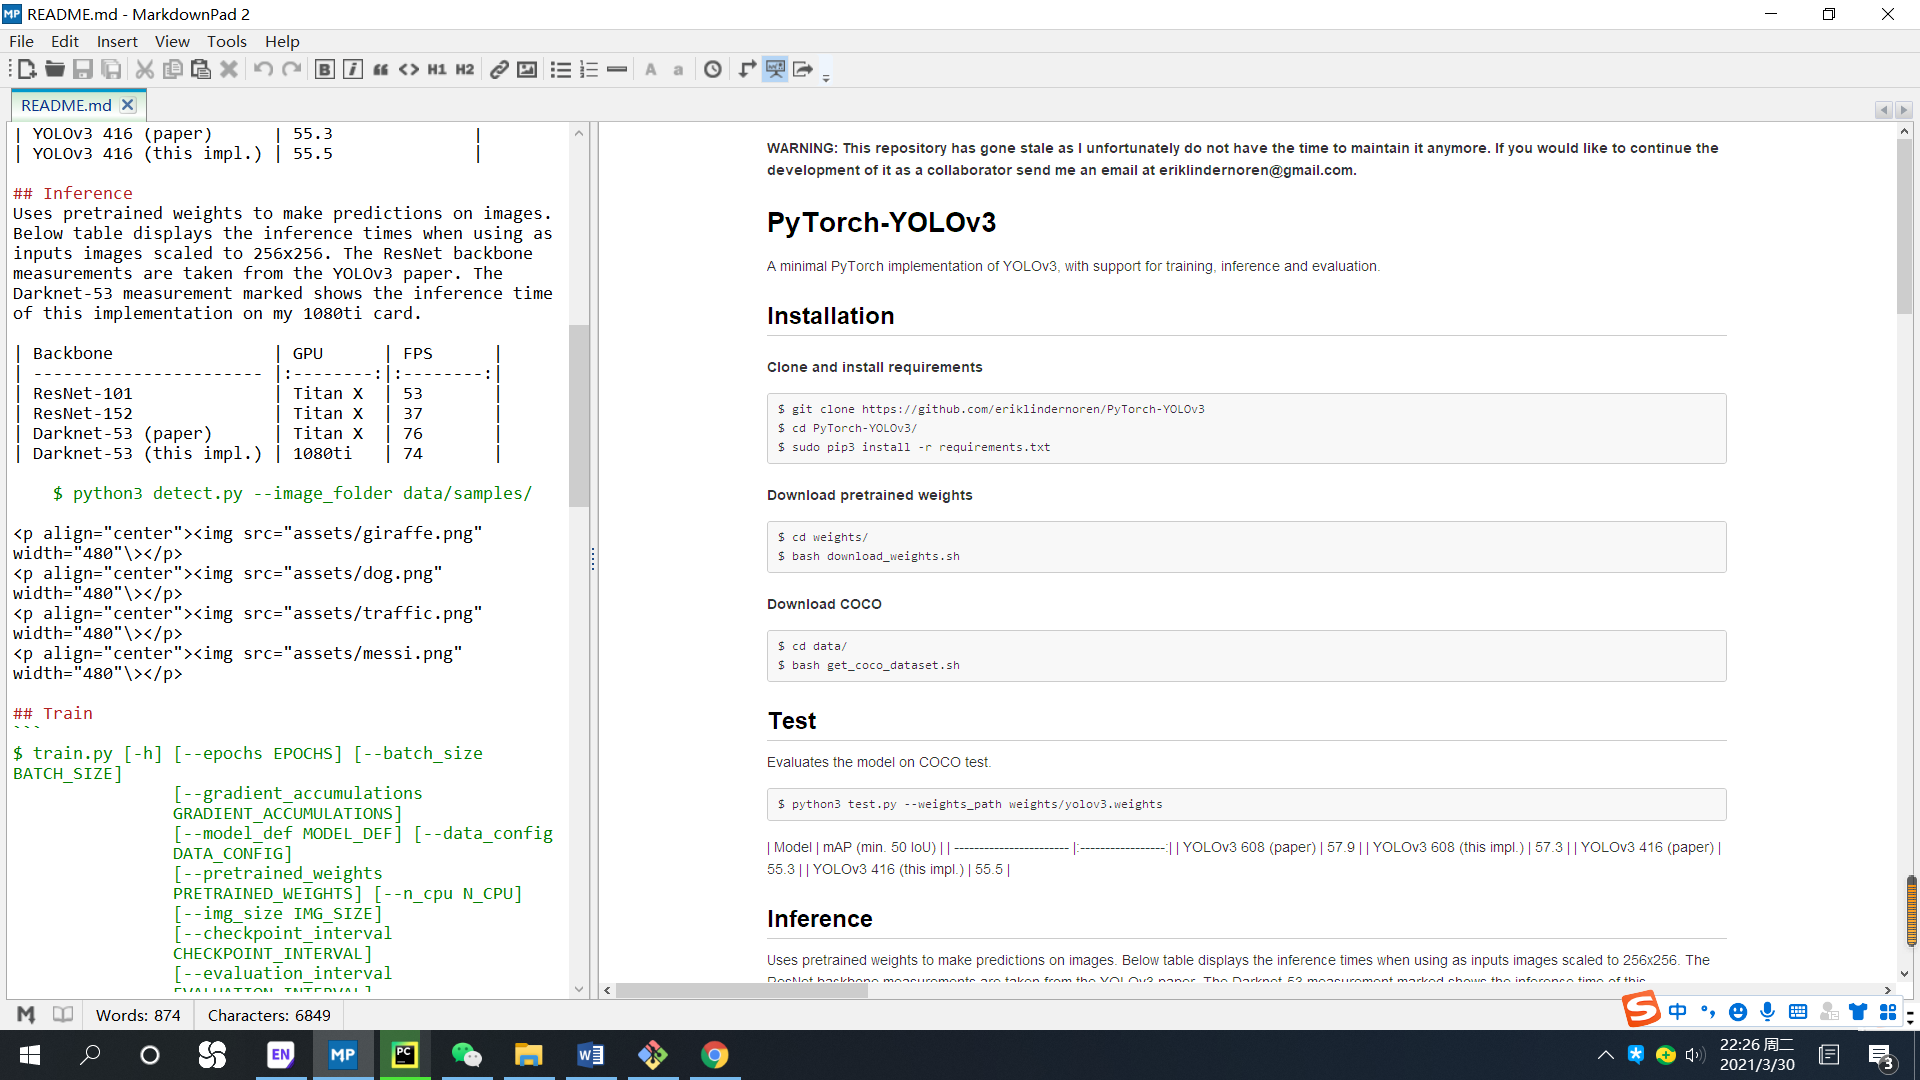
Task: Insert a blockquote with the quote icon
Action: (x=381, y=69)
